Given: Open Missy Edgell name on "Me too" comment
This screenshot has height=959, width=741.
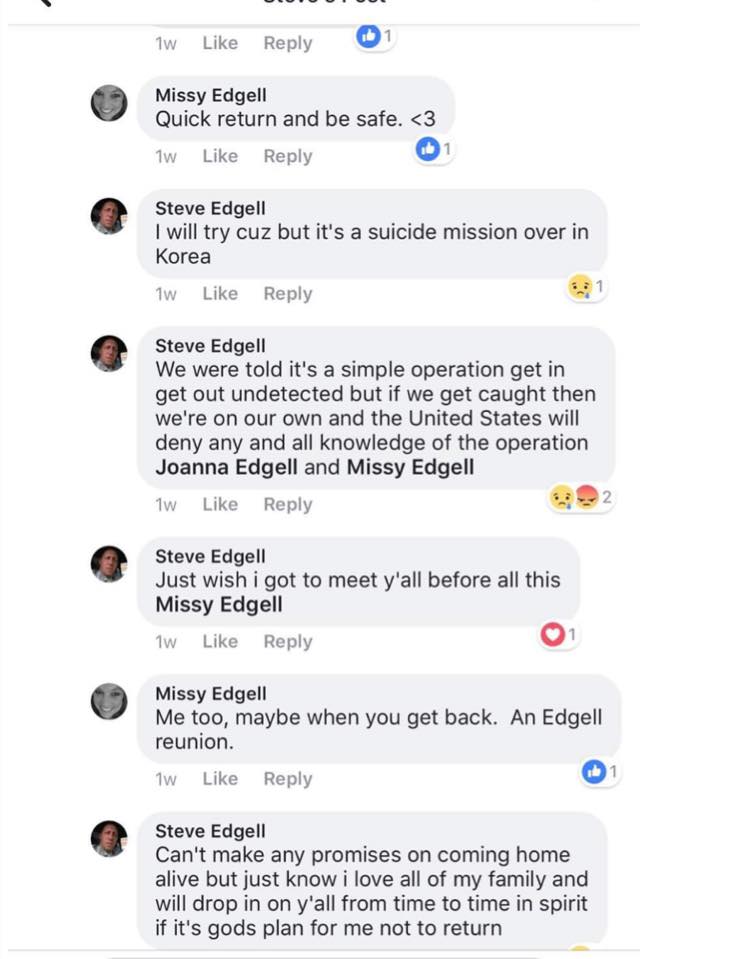Looking at the screenshot, I should pyautogui.click(x=211, y=694).
